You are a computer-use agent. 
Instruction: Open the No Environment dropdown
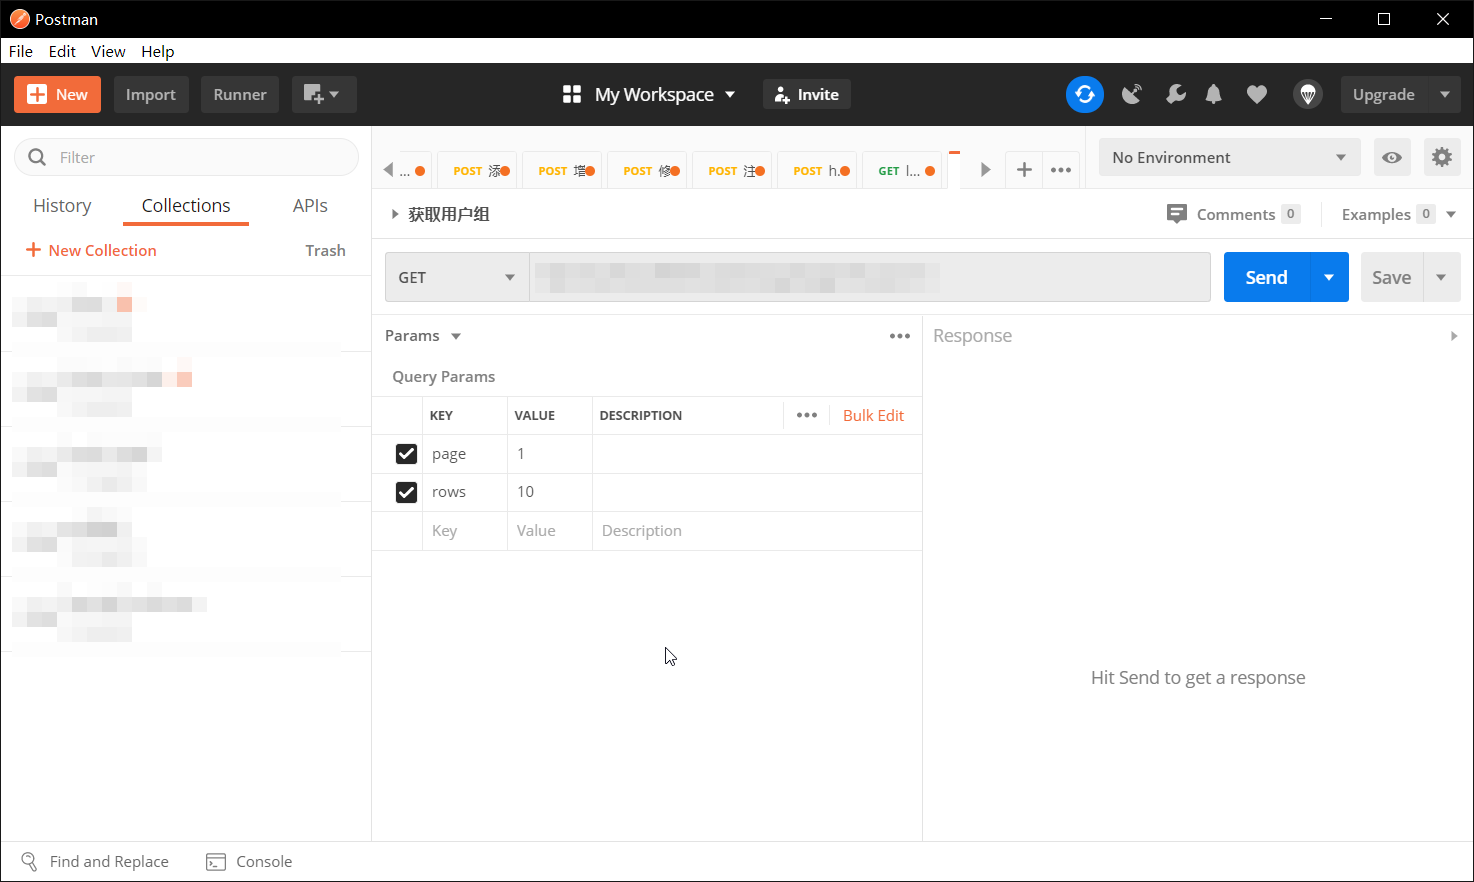[x=1229, y=157]
